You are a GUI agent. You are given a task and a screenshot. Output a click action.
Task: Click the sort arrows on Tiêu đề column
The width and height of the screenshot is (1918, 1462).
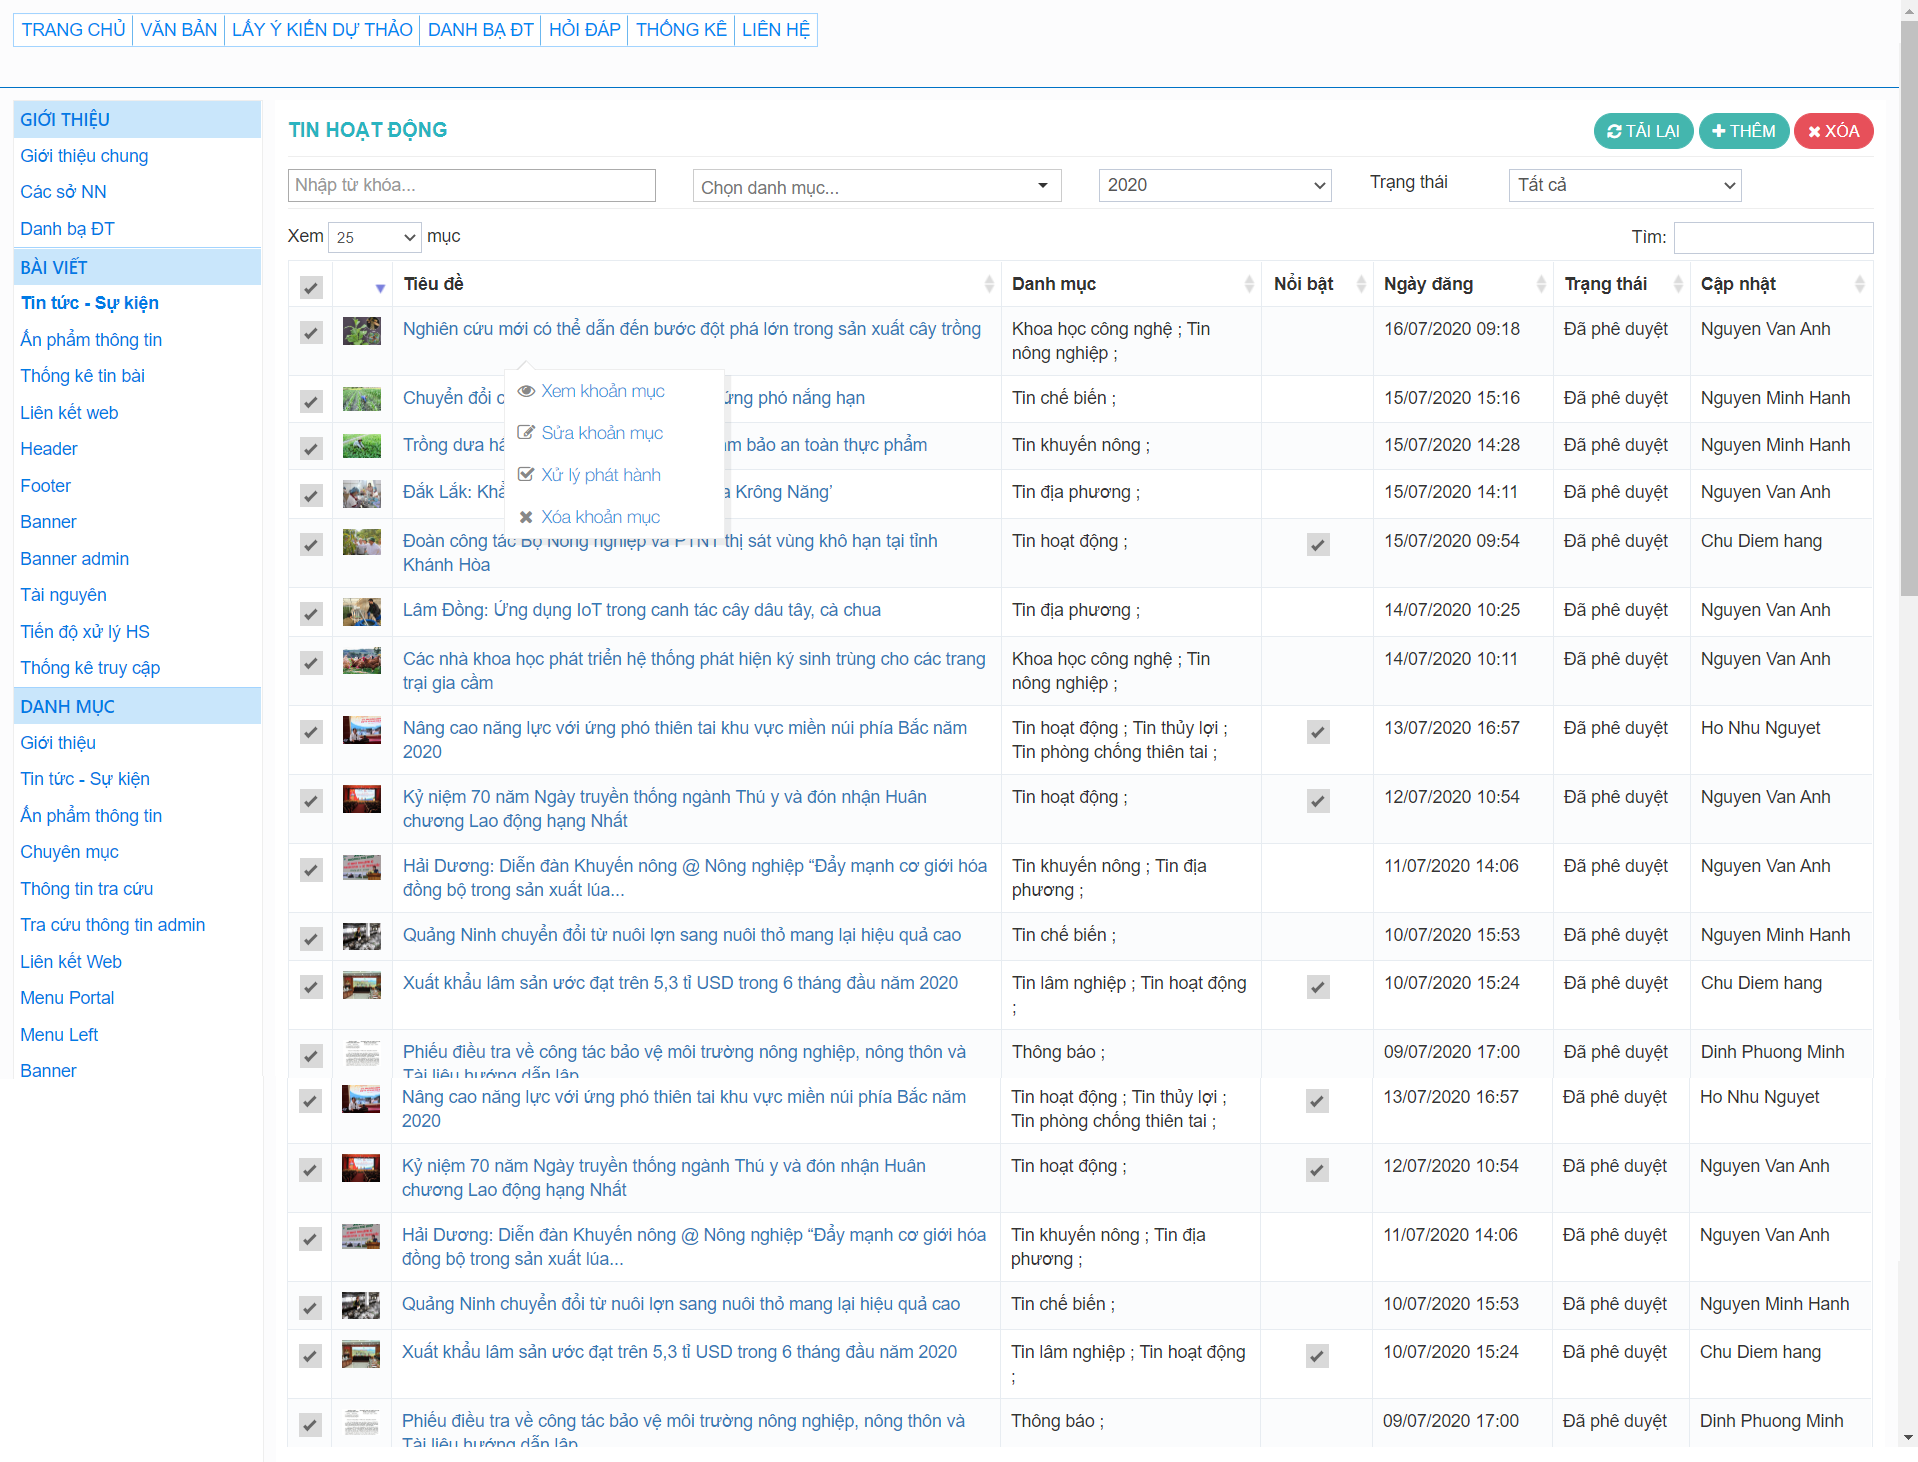[988, 284]
